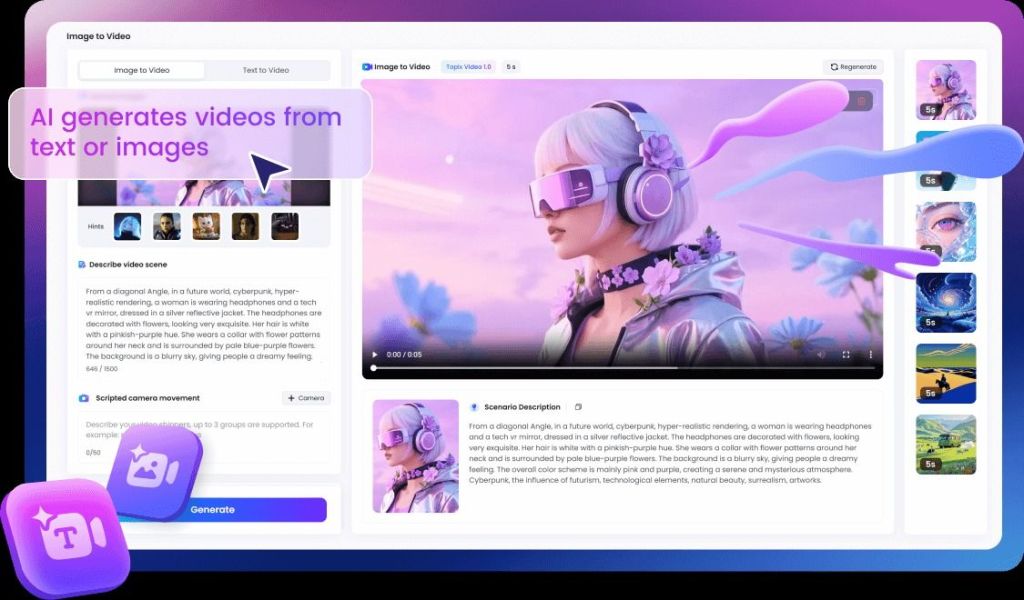Switch to the Text to Video tab
Screen dimensions: 1024x600
266,70
